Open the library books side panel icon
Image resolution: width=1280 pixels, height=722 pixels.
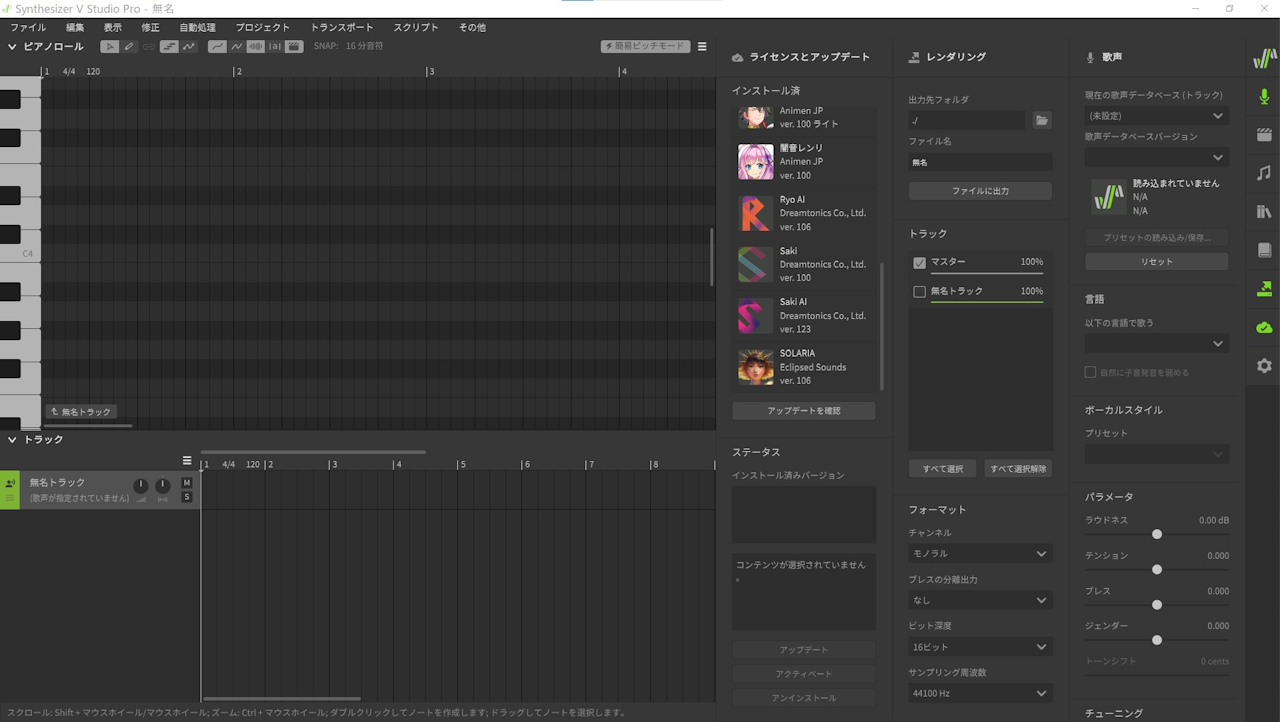(1264, 212)
